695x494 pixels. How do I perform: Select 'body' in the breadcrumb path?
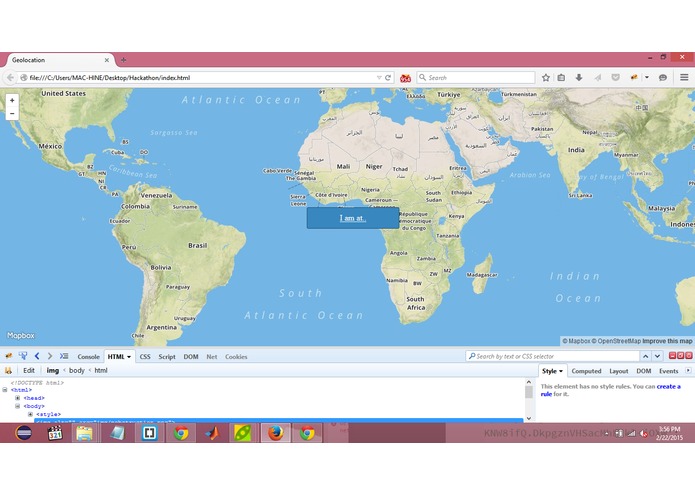pyautogui.click(x=77, y=370)
